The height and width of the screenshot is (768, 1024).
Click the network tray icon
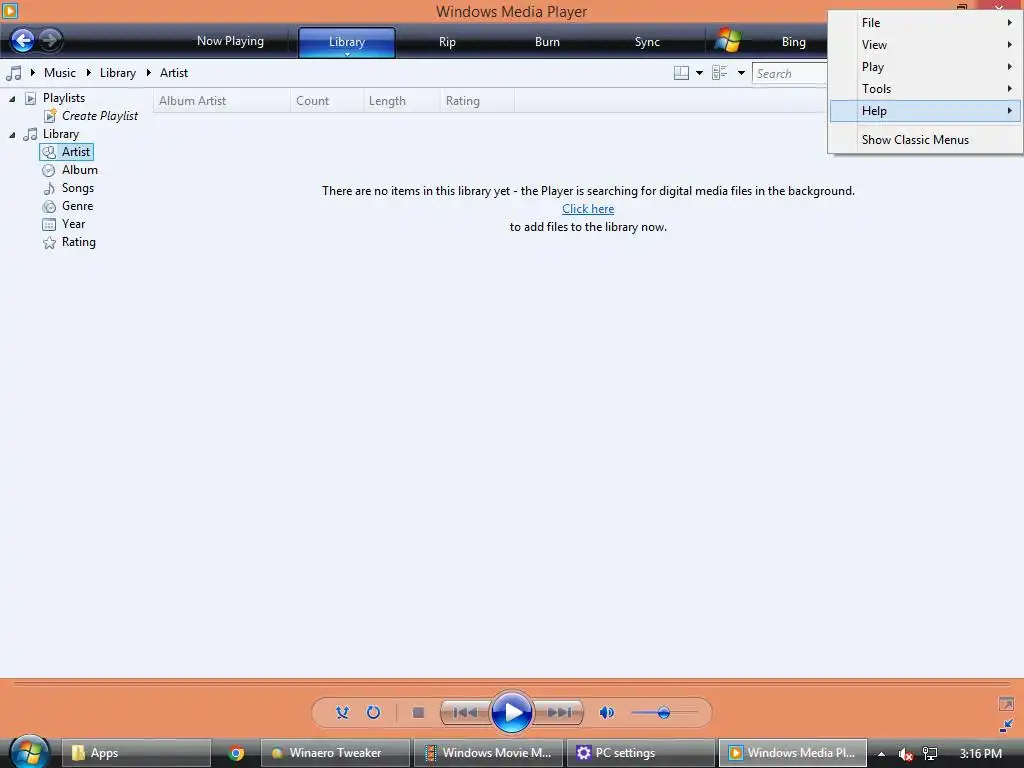click(x=930, y=754)
